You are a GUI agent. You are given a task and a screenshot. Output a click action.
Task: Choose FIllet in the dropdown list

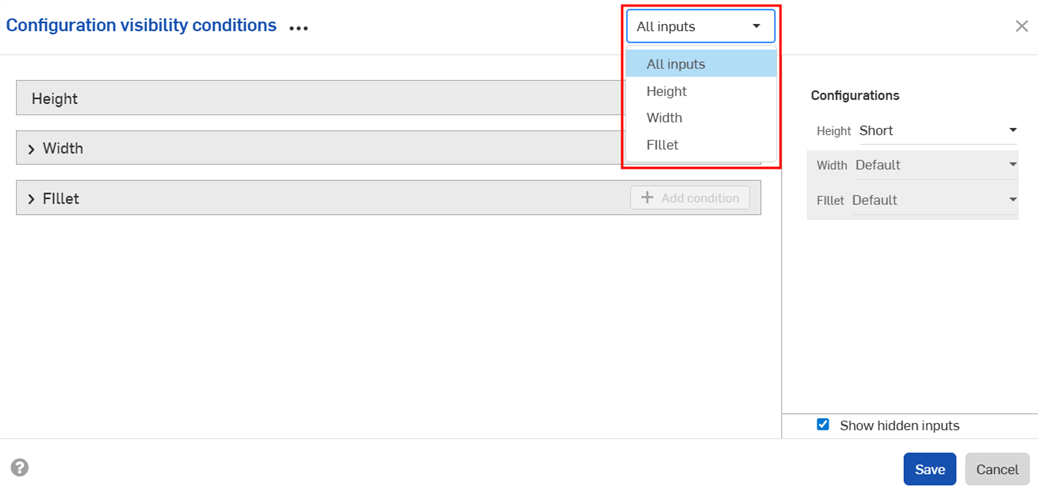coord(701,144)
